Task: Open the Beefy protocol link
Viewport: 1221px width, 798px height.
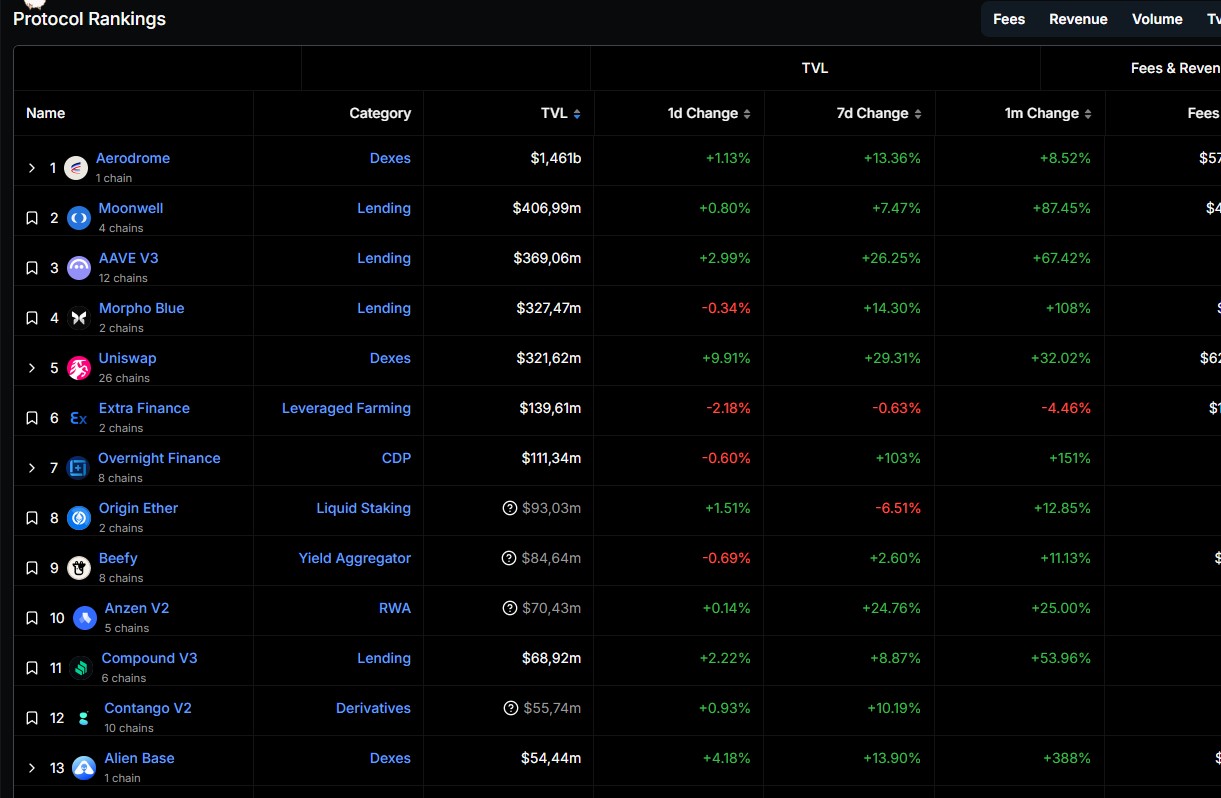Action: pyautogui.click(x=118, y=558)
